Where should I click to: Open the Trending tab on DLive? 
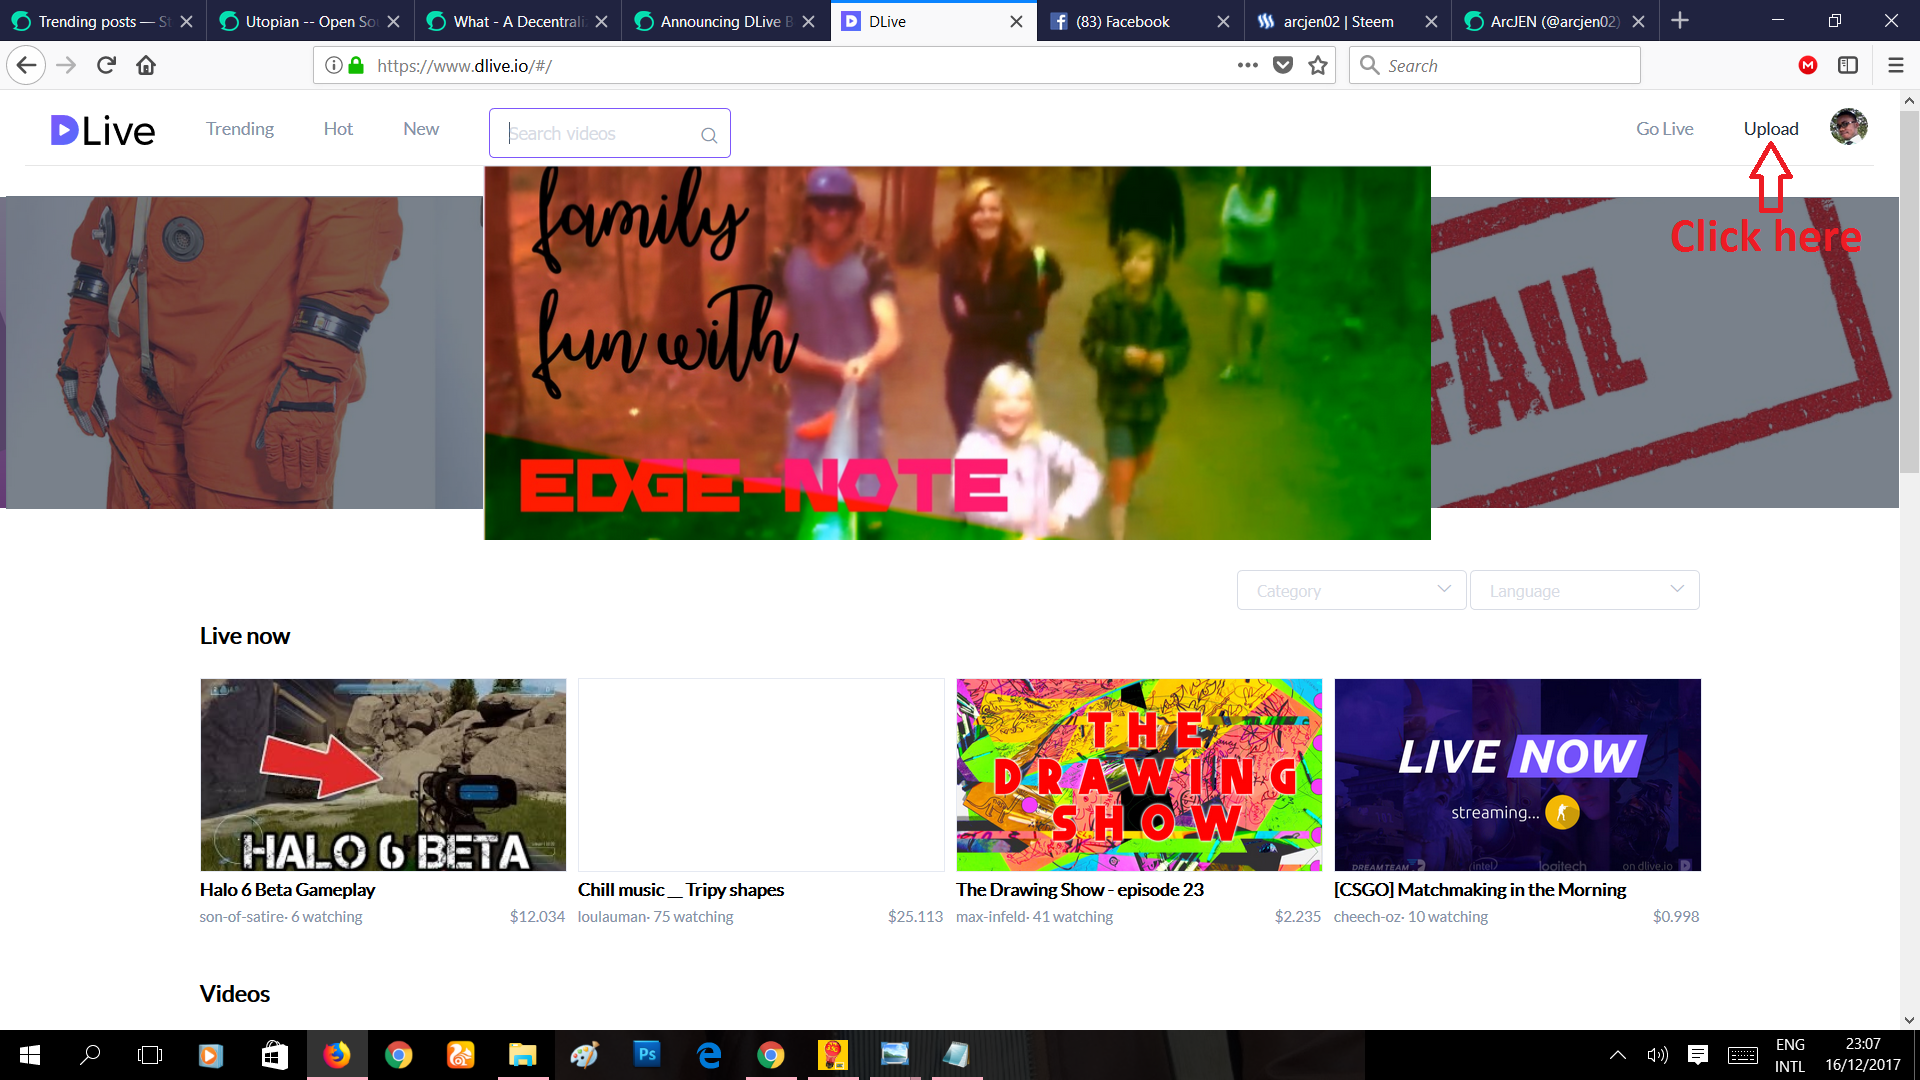click(x=240, y=129)
